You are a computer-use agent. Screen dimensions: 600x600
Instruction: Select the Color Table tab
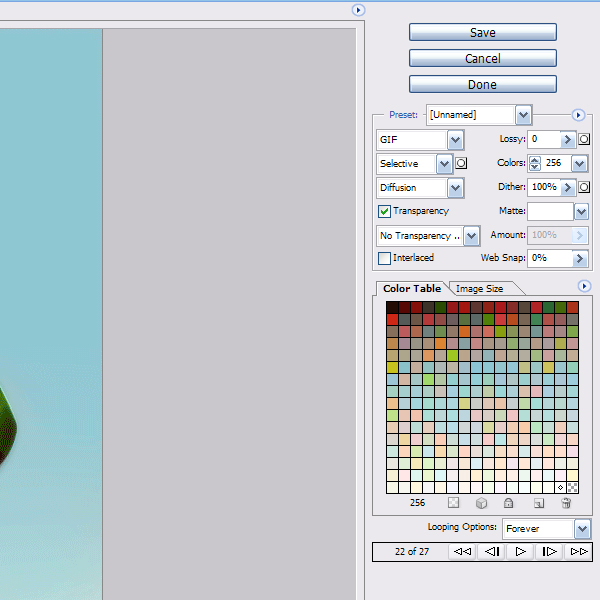tap(412, 289)
